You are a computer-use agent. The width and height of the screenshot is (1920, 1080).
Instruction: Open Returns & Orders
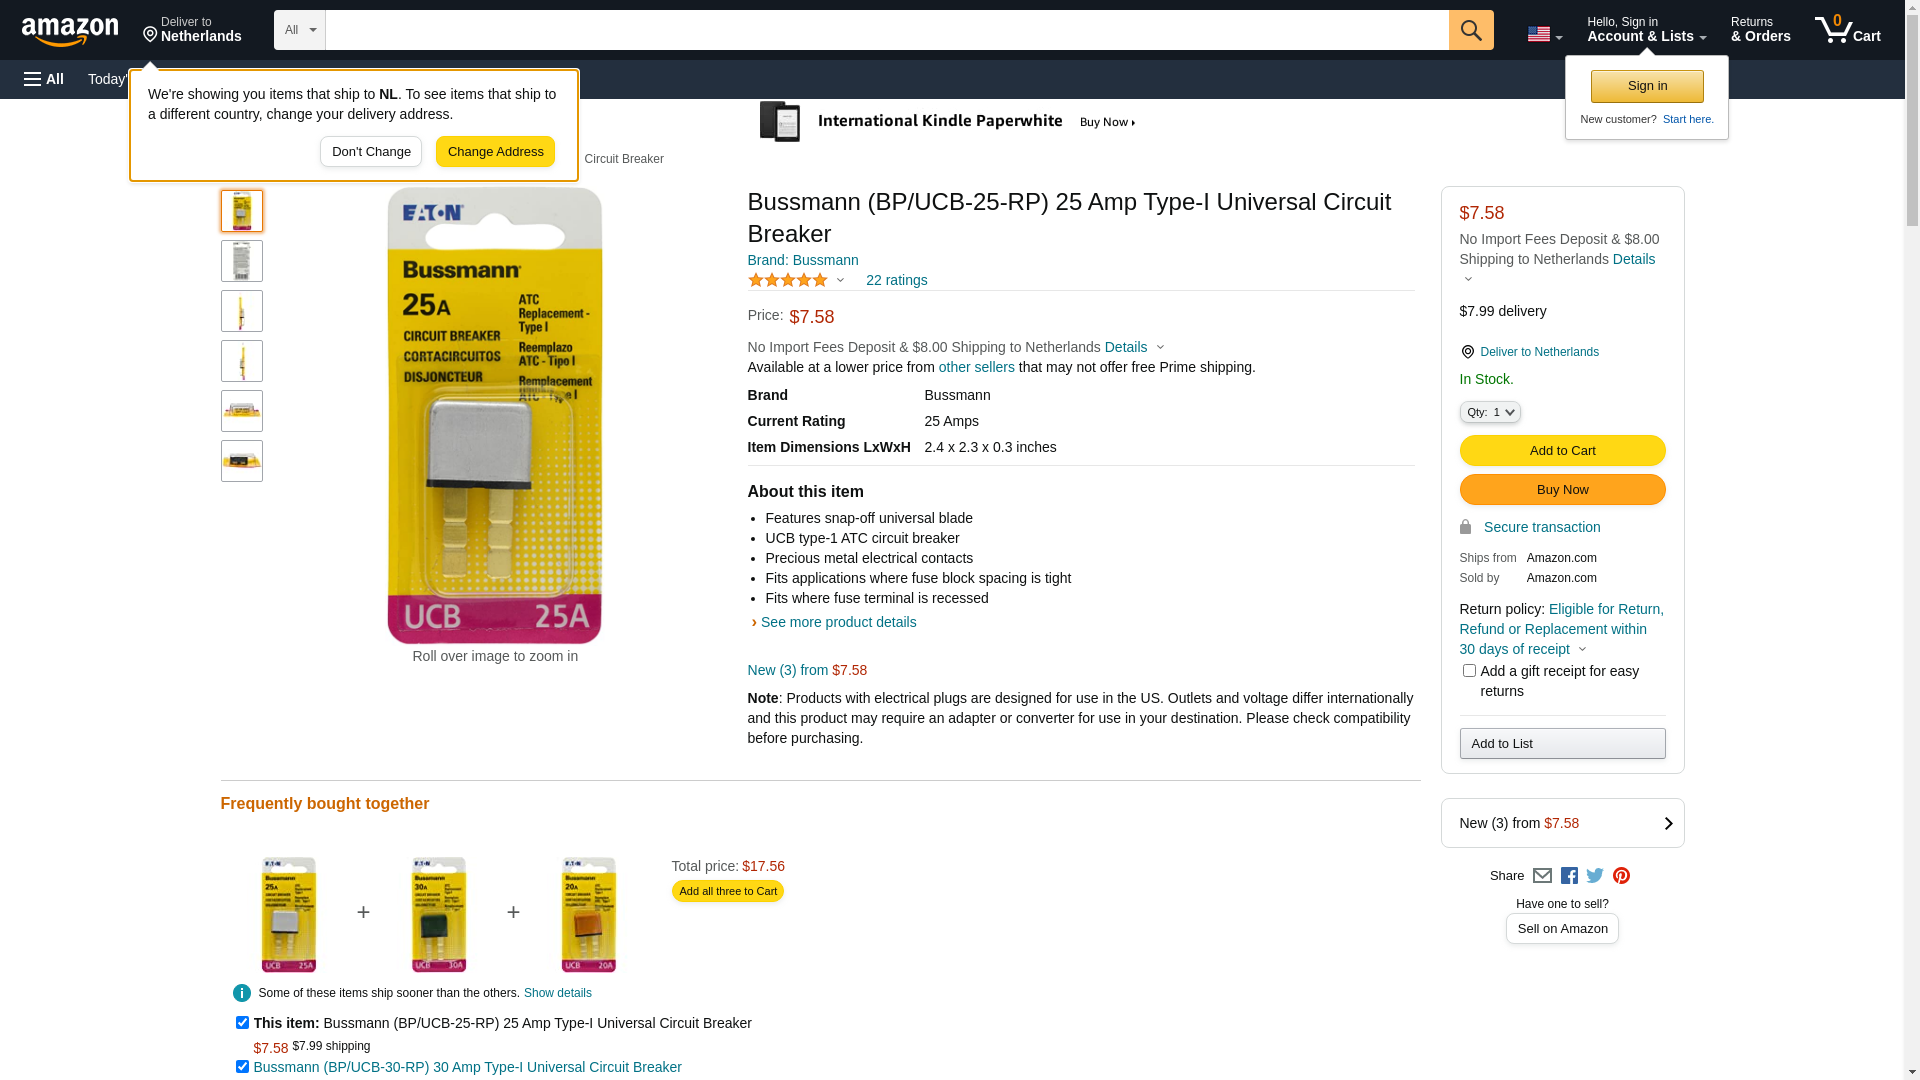[1760, 30]
